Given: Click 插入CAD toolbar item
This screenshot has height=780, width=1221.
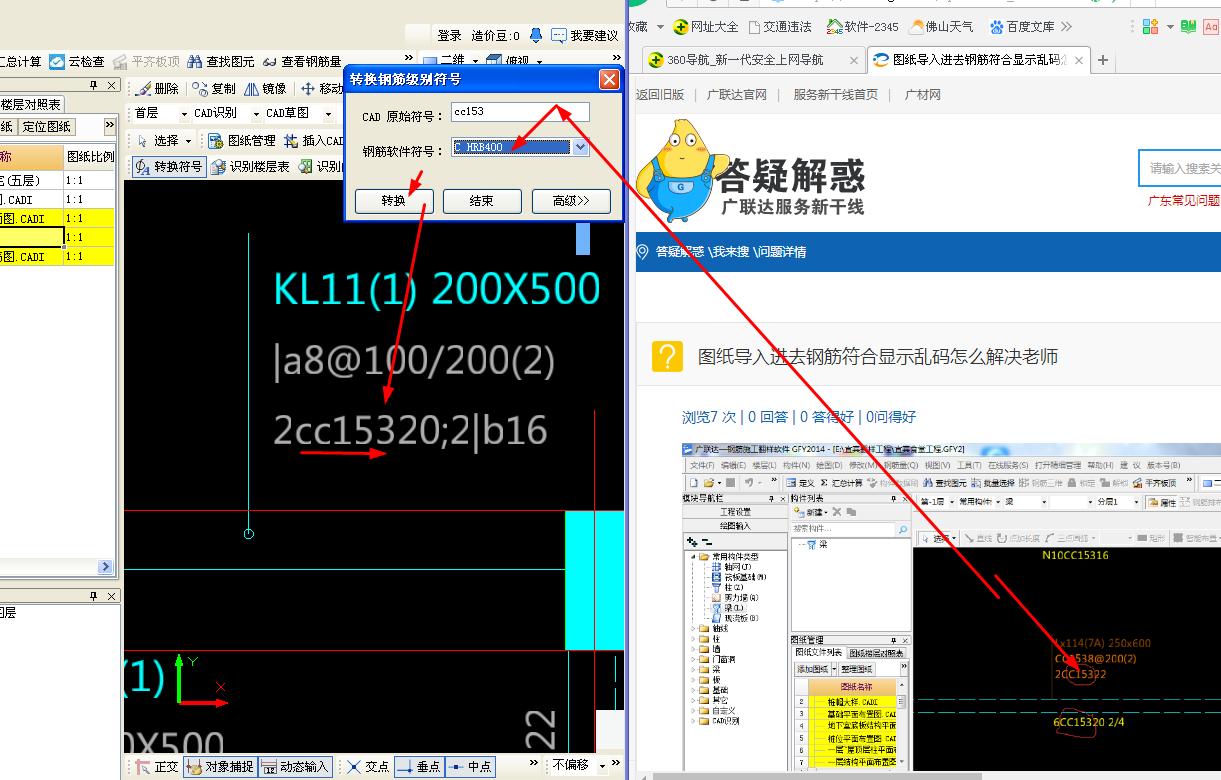Looking at the screenshot, I should (314, 141).
